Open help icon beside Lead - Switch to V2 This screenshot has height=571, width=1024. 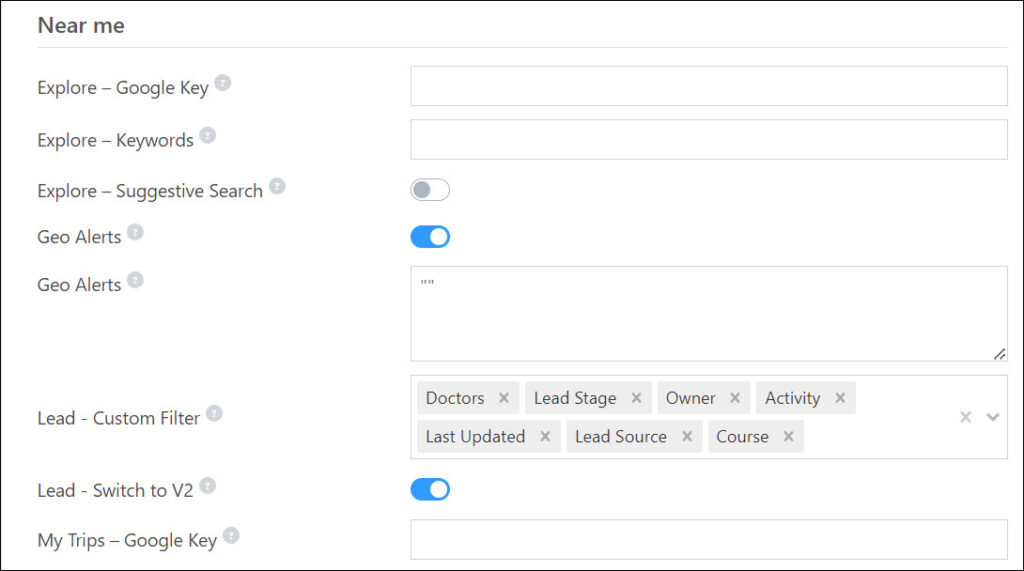tap(208, 486)
